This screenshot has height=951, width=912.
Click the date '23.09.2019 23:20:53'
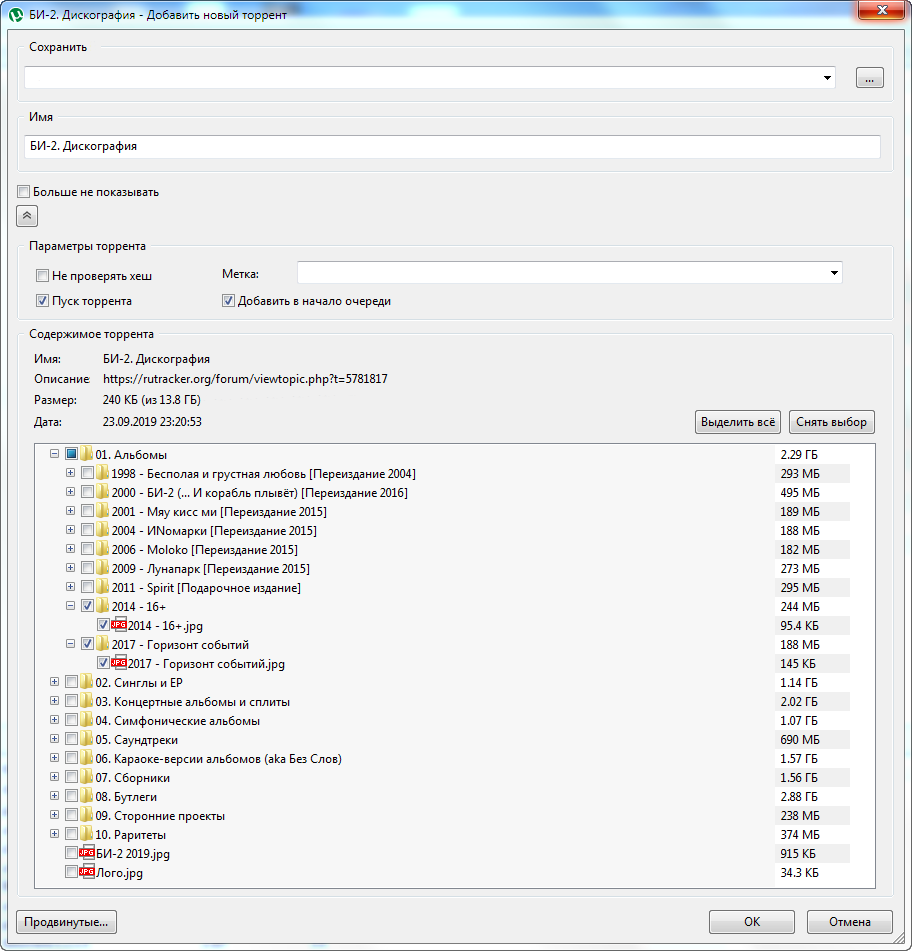pos(152,422)
